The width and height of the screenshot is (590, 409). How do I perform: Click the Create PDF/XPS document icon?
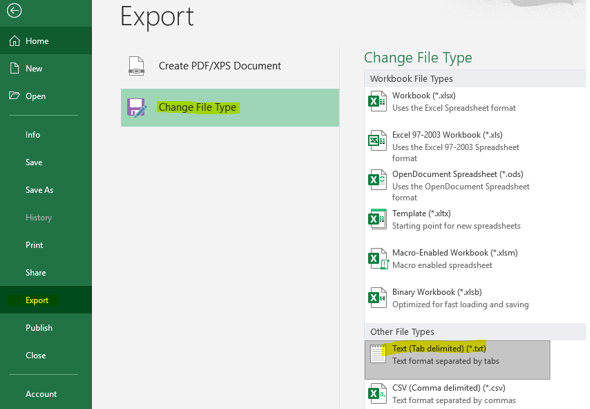[x=136, y=66]
